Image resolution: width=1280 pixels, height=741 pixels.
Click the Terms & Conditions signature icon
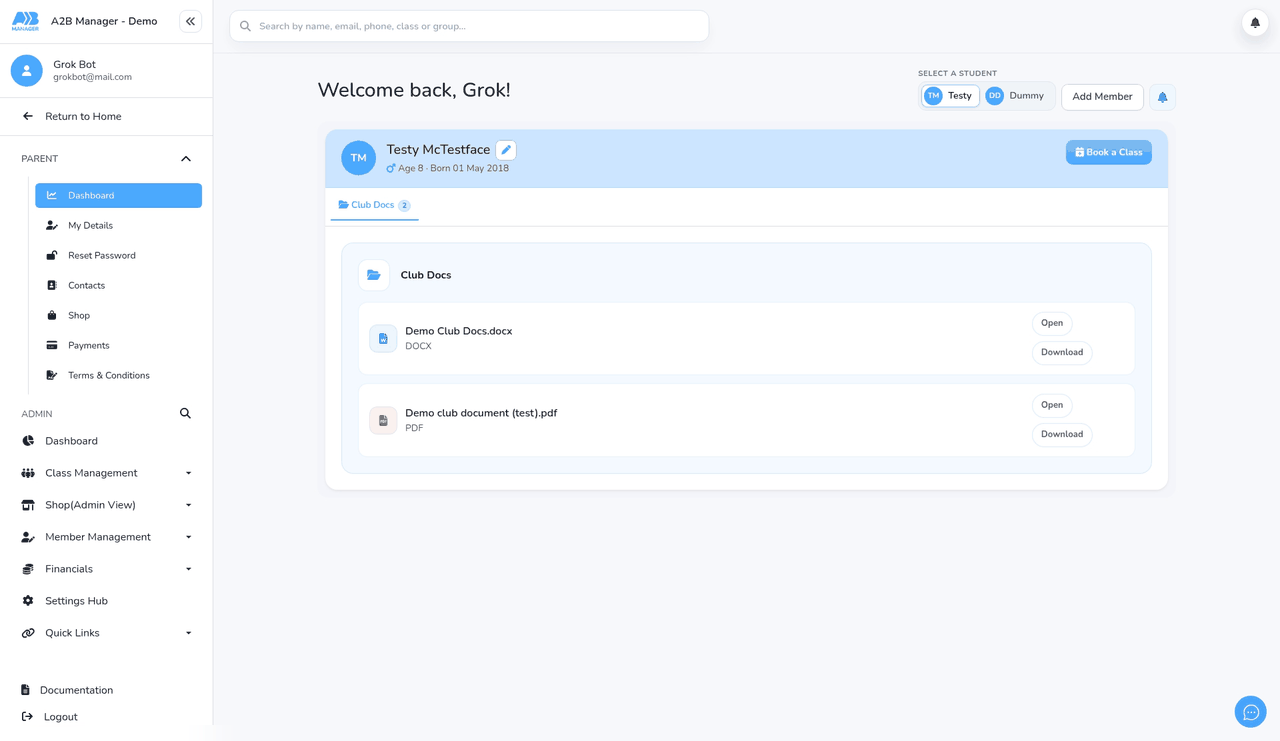click(52, 375)
